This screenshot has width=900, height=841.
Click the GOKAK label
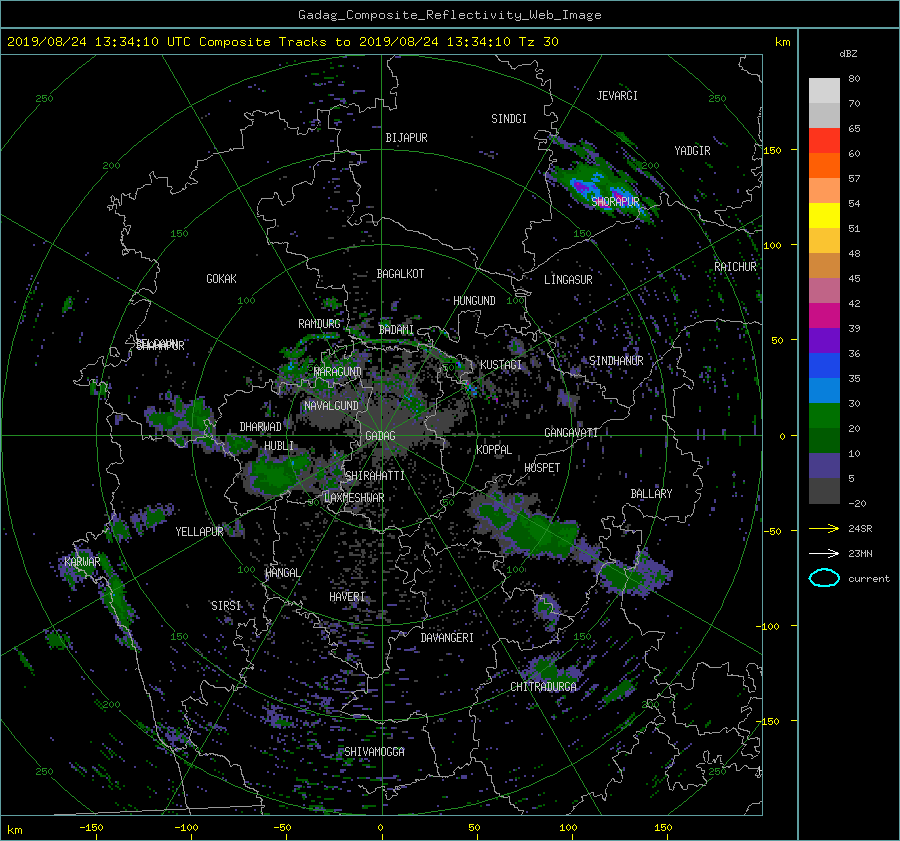pos(221,278)
